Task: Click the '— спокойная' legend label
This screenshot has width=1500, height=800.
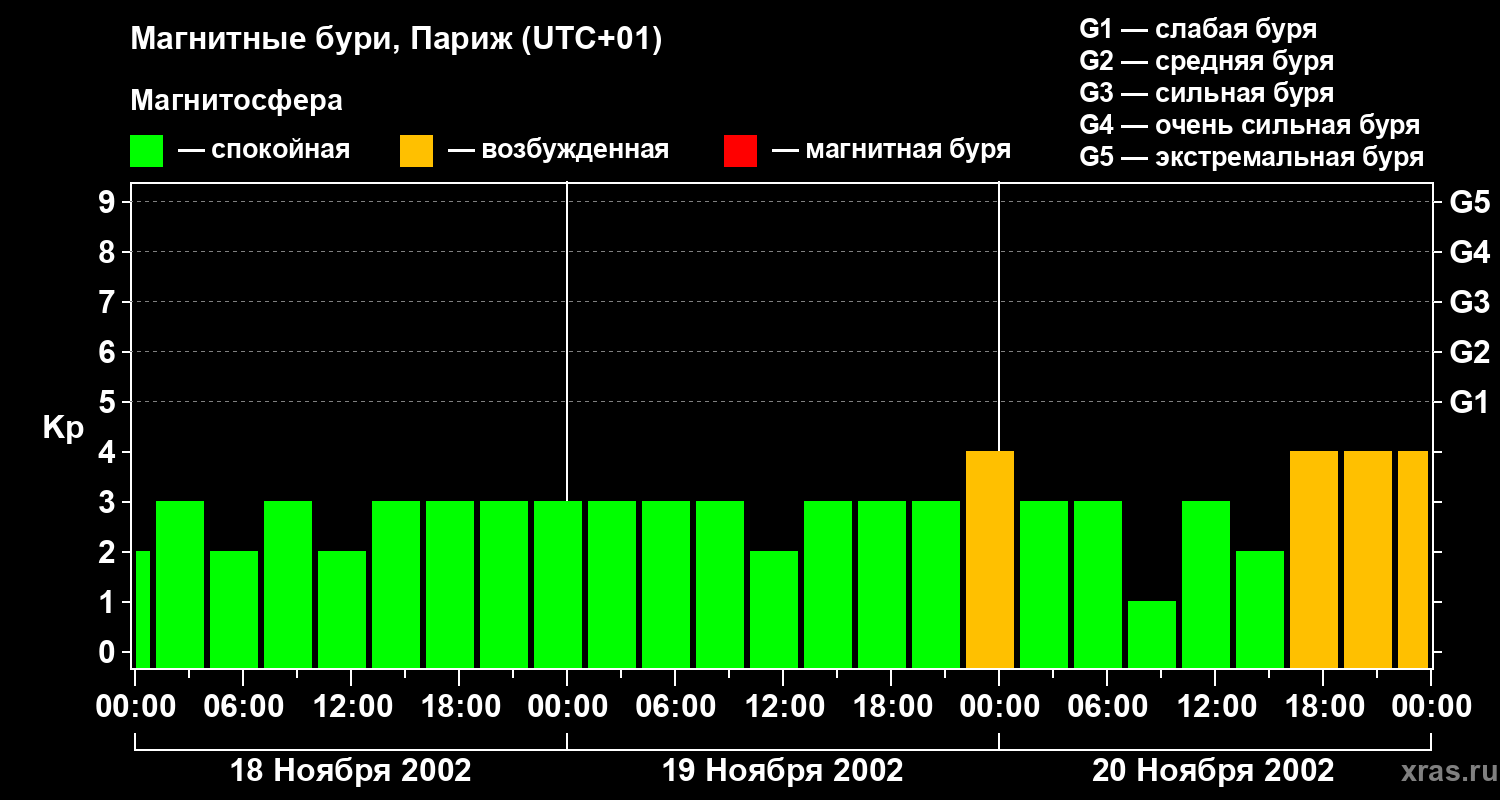Action: click(x=264, y=150)
